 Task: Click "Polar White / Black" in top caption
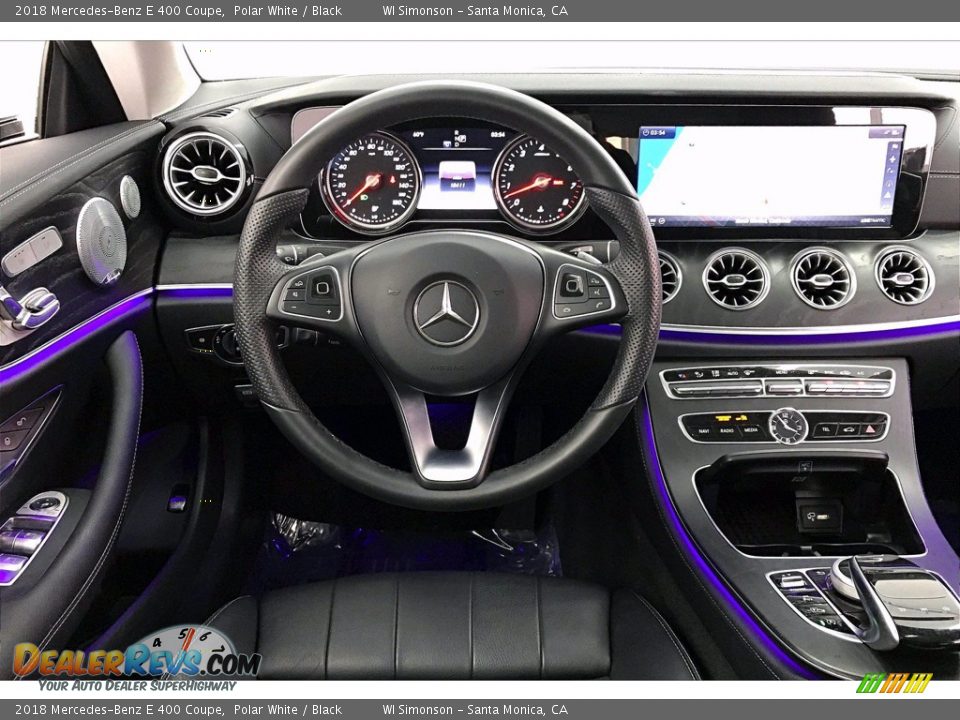point(288,10)
